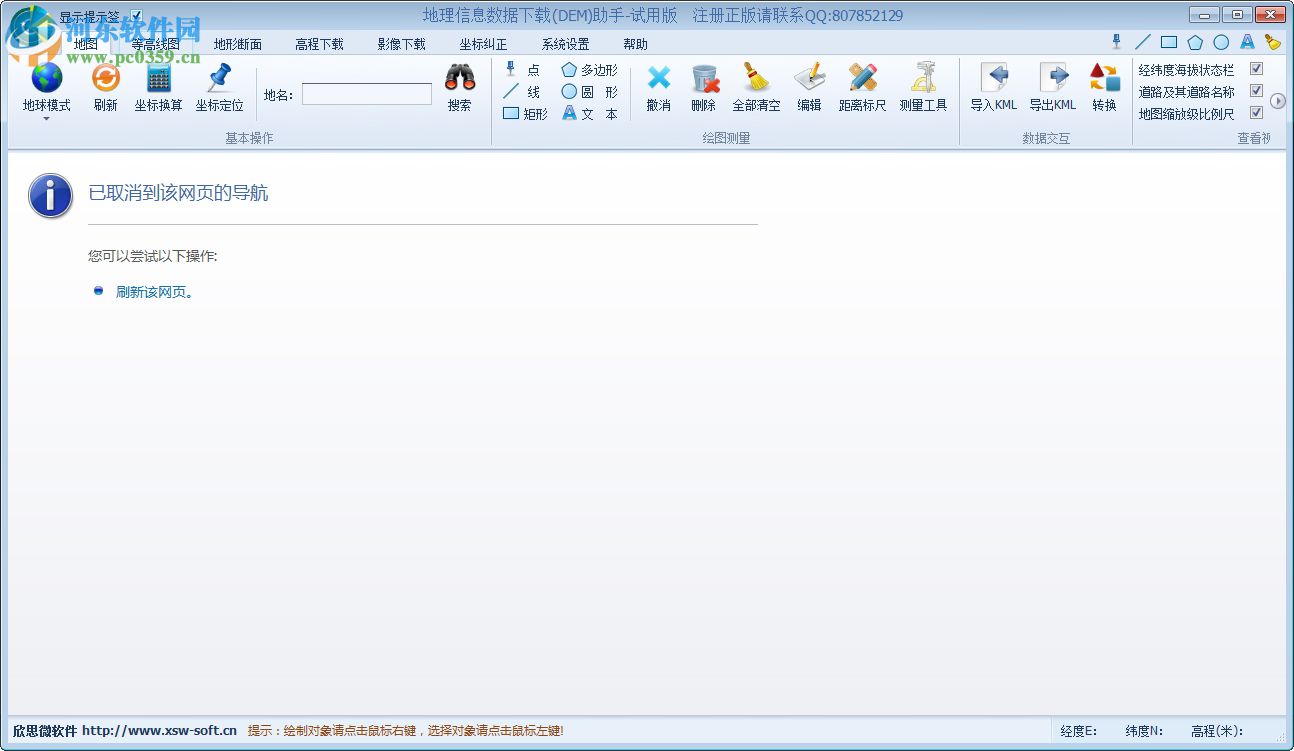
Task: Click the 刷新该网页 link
Action: click(152, 292)
